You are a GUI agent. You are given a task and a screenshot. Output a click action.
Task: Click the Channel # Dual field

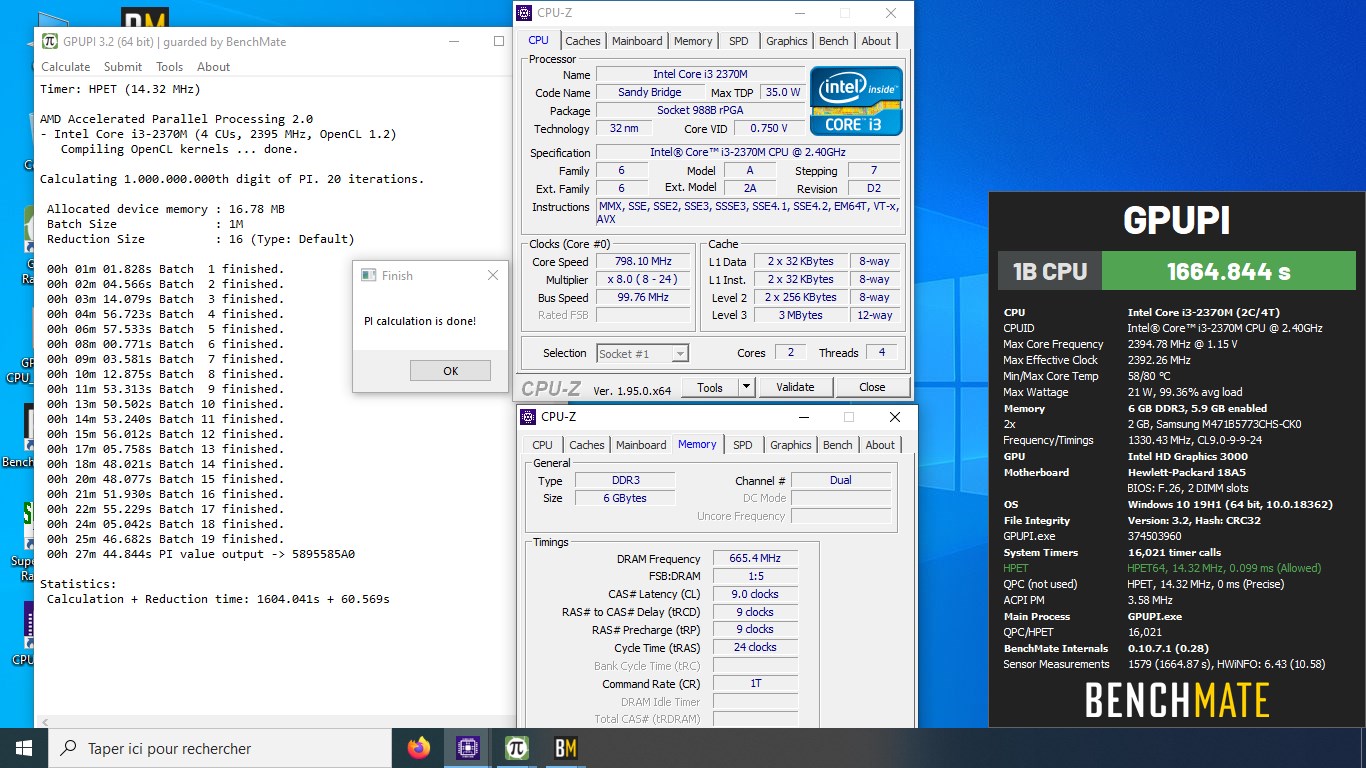tap(841, 480)
